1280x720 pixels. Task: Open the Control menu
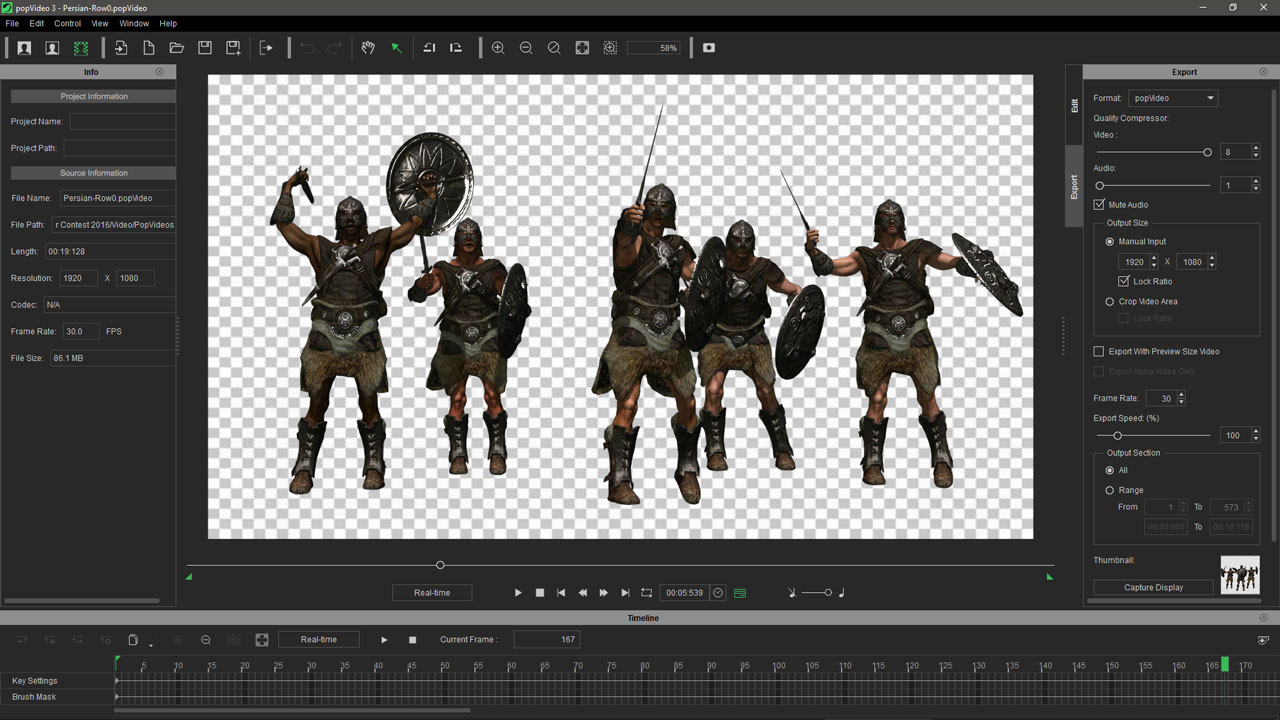(x=68, y=23)
